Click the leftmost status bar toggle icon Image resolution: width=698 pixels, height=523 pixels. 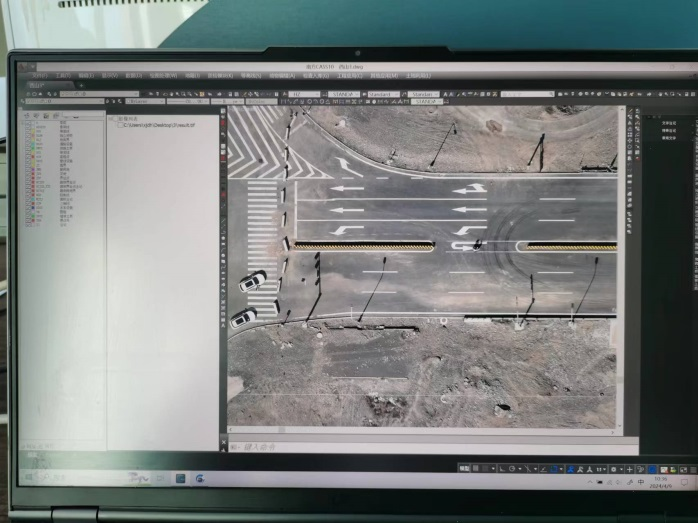(x=463, y=467)
